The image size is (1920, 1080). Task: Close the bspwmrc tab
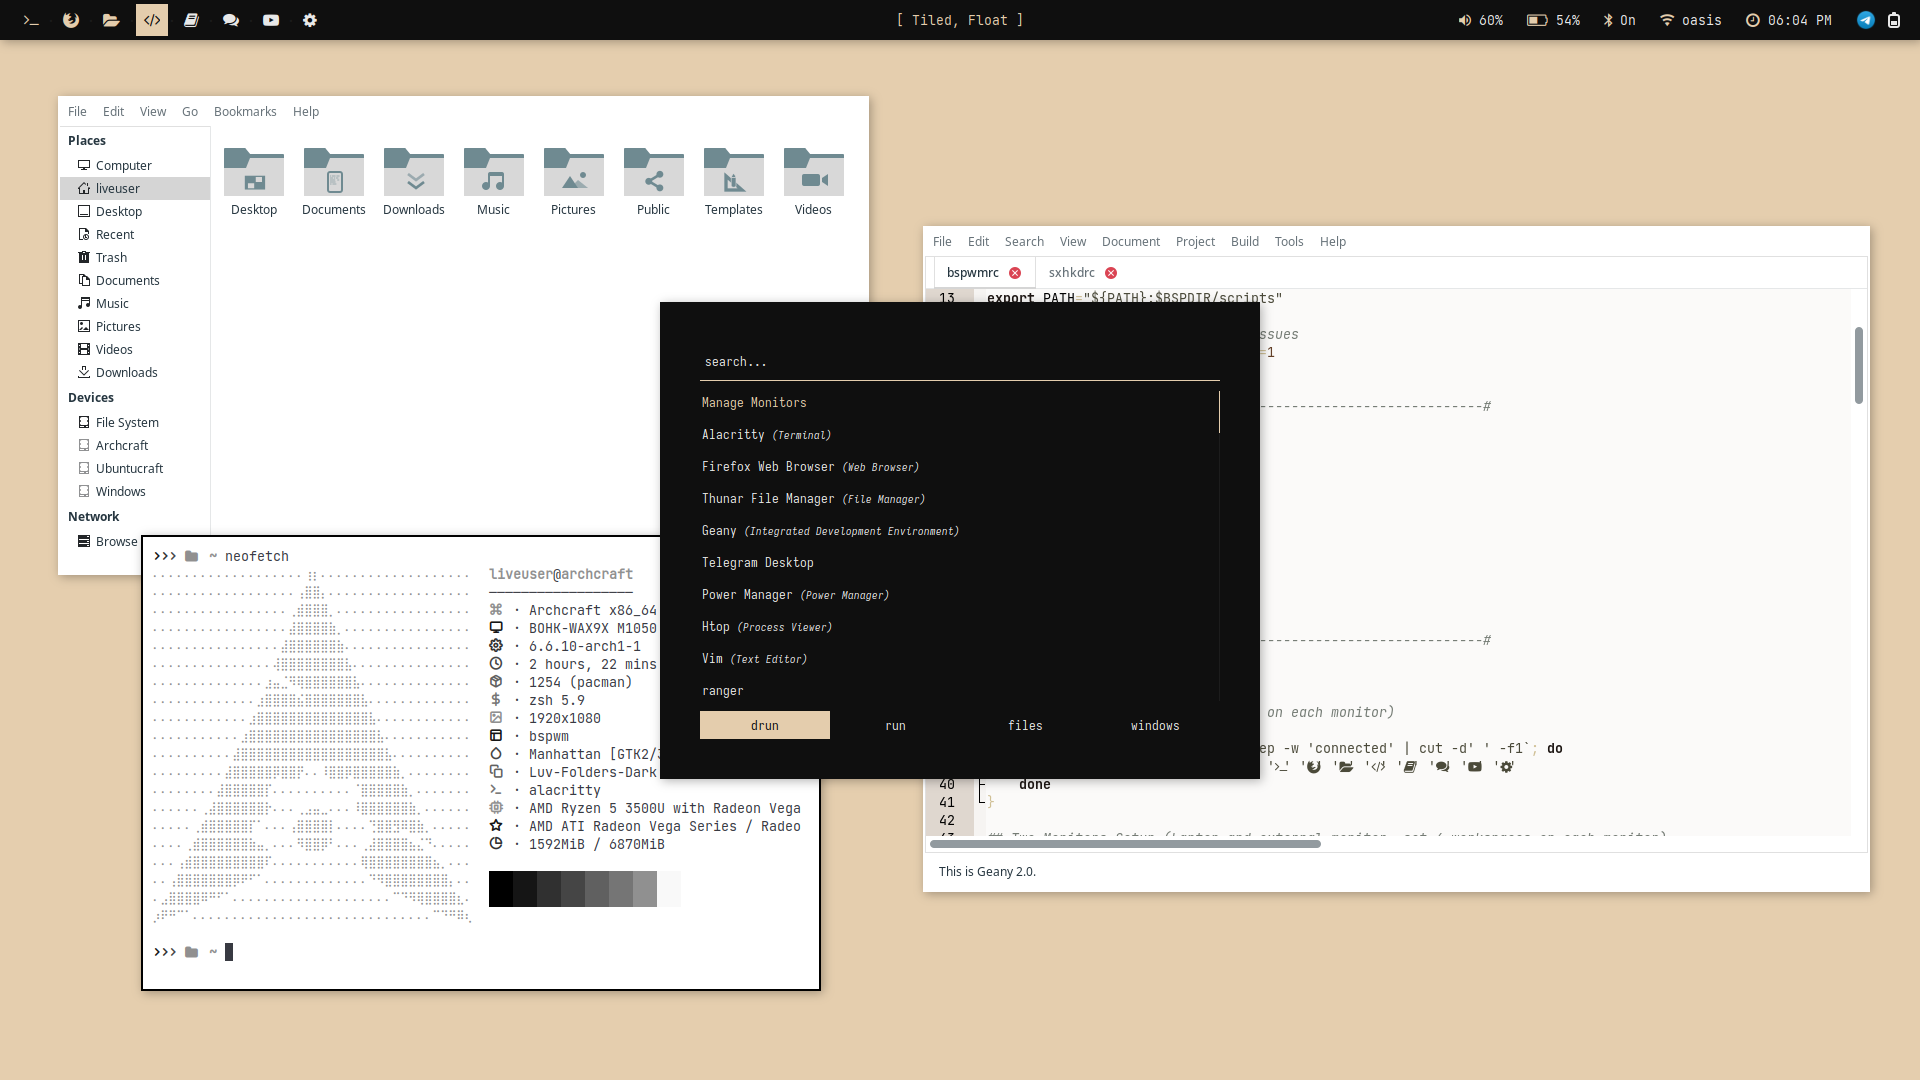[x=1015, y=273]
